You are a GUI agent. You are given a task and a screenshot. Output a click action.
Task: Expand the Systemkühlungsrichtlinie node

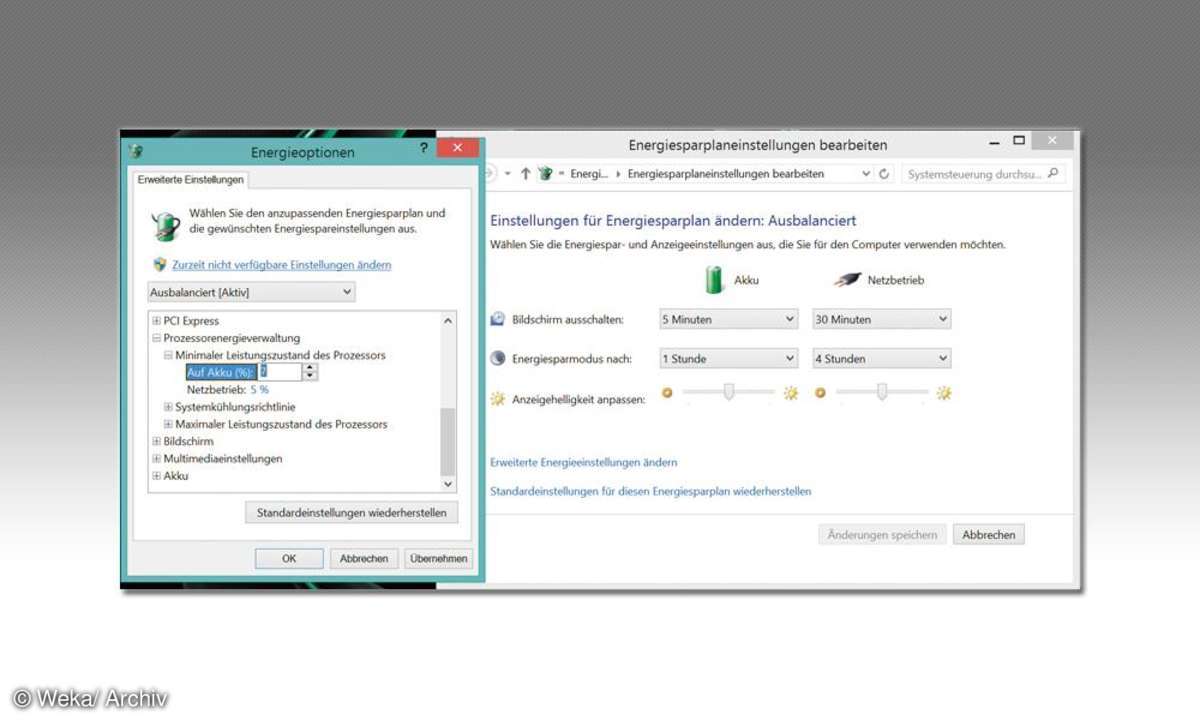coord(168,407)
